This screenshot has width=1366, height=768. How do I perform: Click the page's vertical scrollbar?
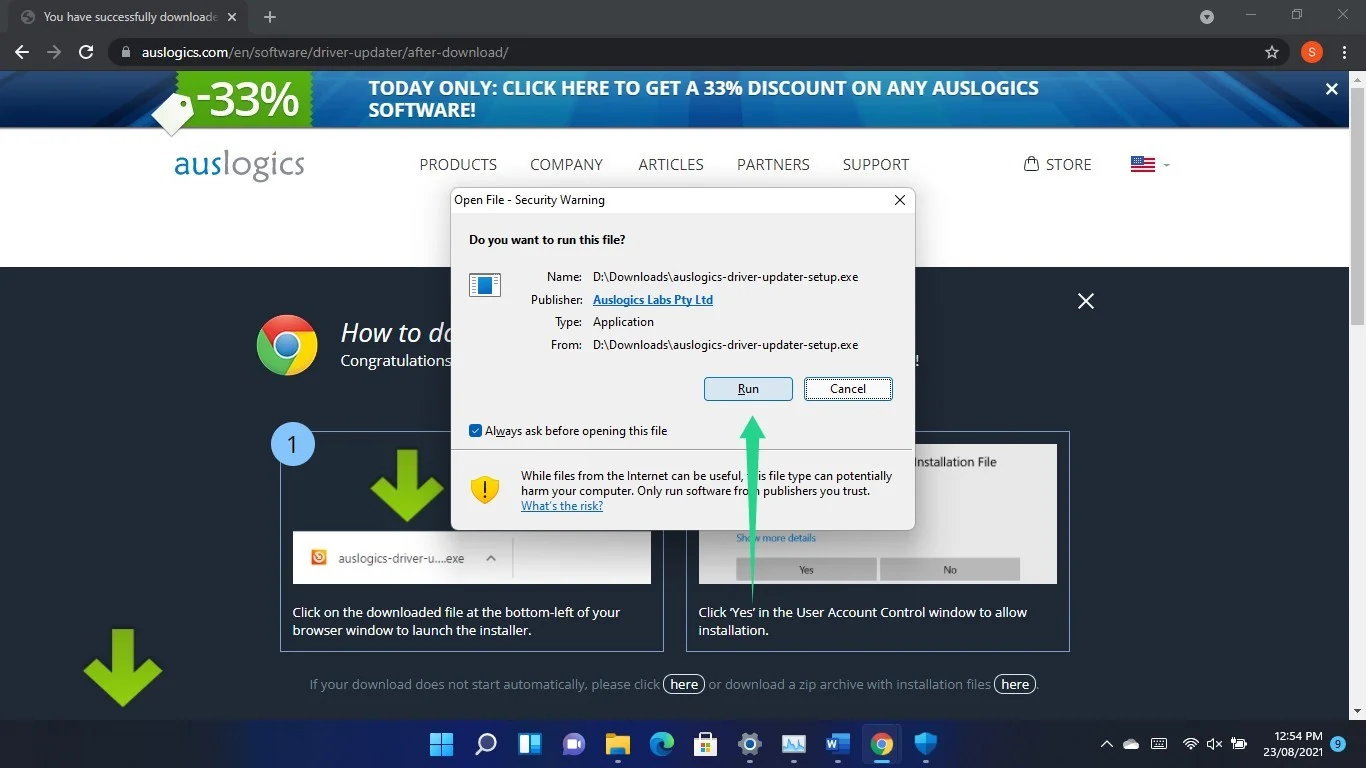[1357, 200]
